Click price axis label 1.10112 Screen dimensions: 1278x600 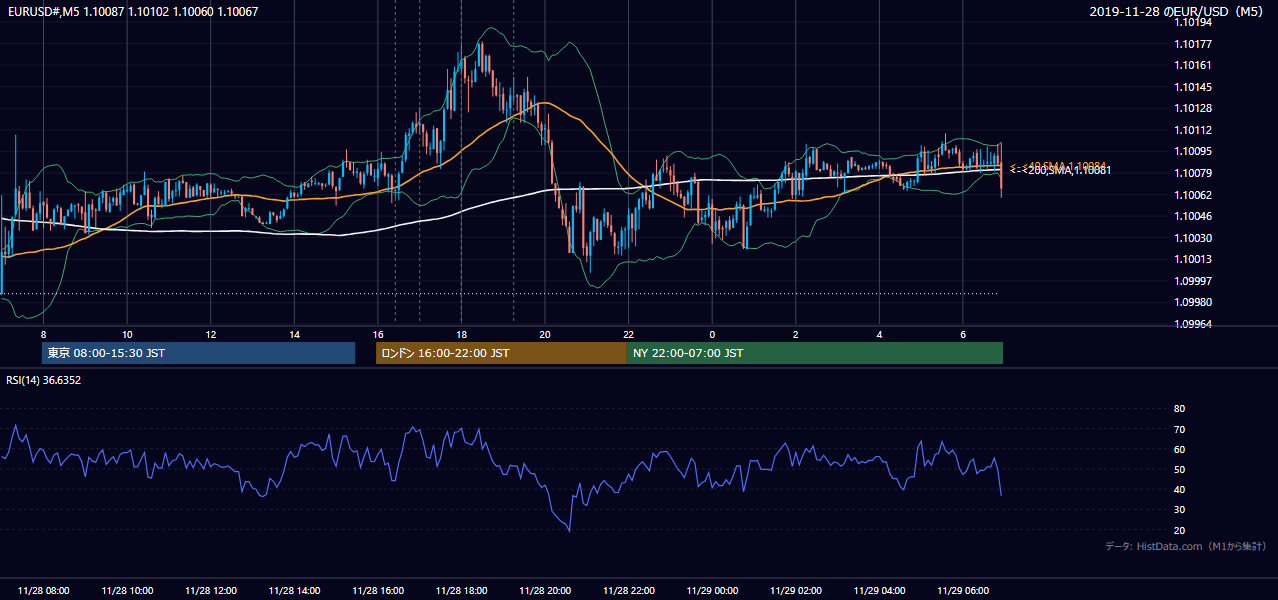[1192, 130]
